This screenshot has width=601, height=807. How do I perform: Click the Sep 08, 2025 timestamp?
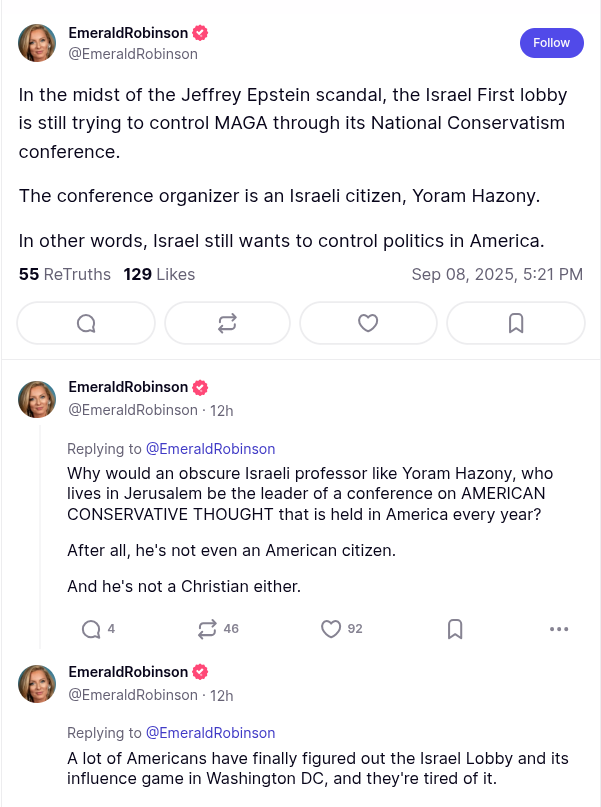(497, 274)
